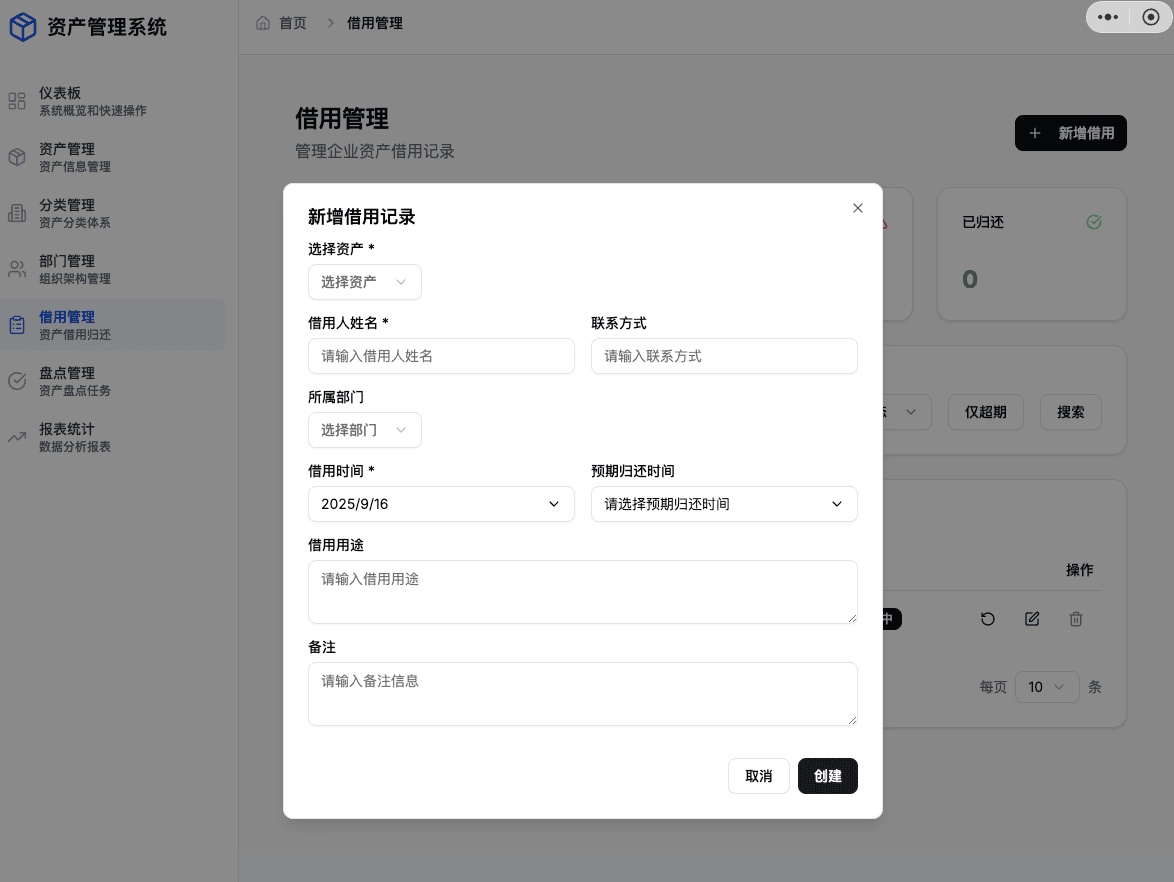Click the edit pencil icon in table row
1174x882 pixels.
click(x=1032, y=619)
